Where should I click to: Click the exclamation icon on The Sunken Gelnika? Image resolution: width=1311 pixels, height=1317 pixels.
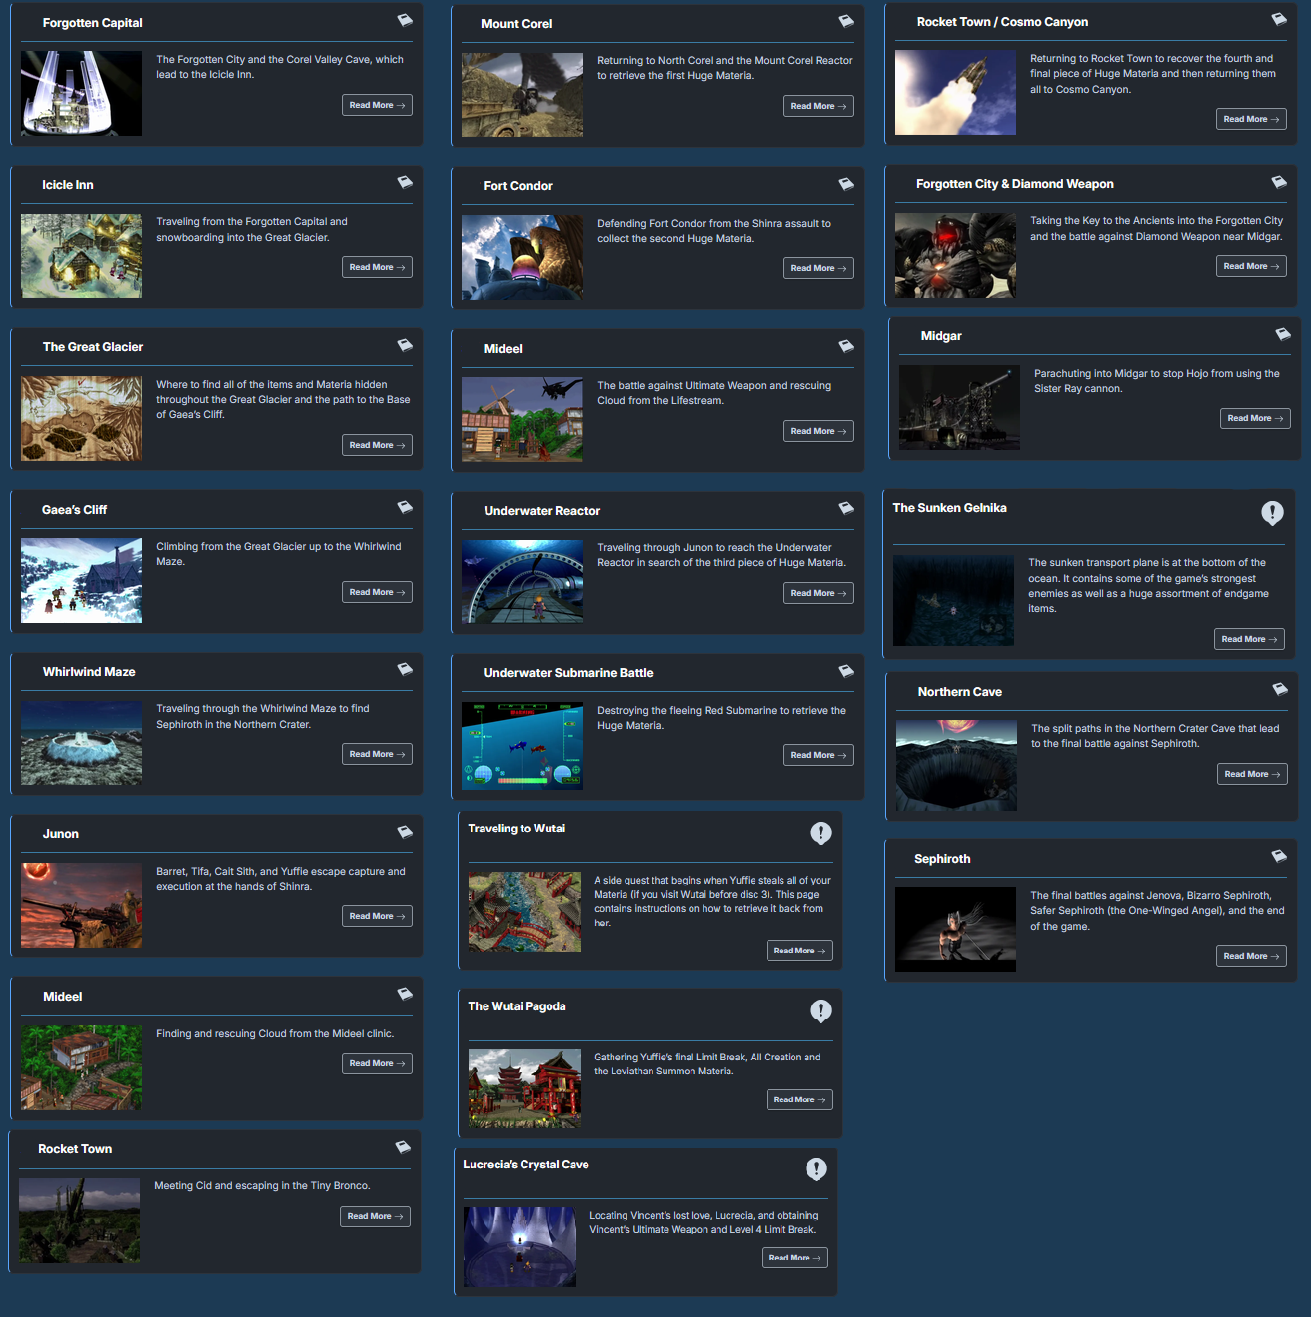pyautogui.click(x=1272, y=513)
